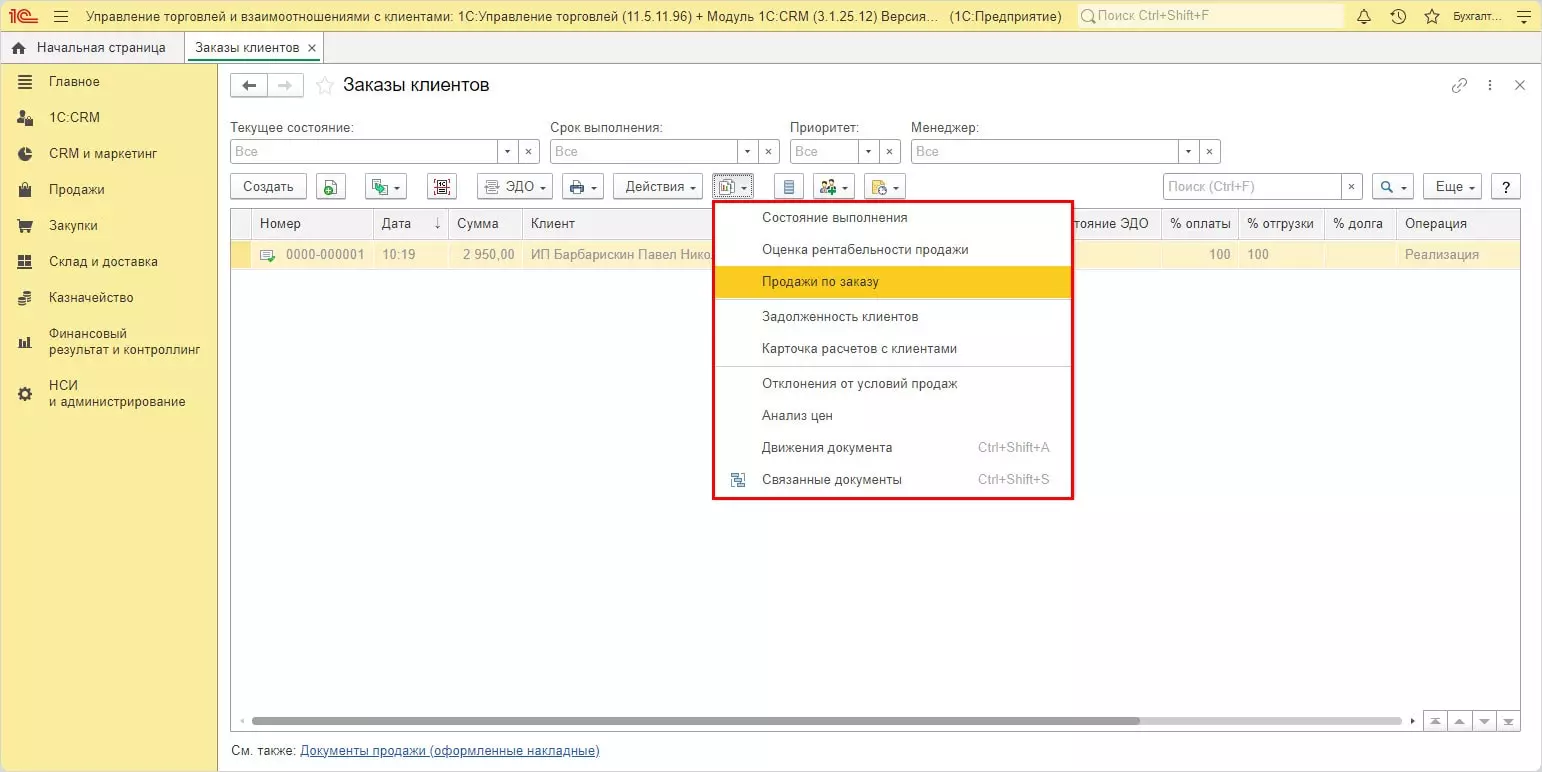Open Отклонения от условий продаж
The image size is (1542, 772).
click(x=892, y=384)
